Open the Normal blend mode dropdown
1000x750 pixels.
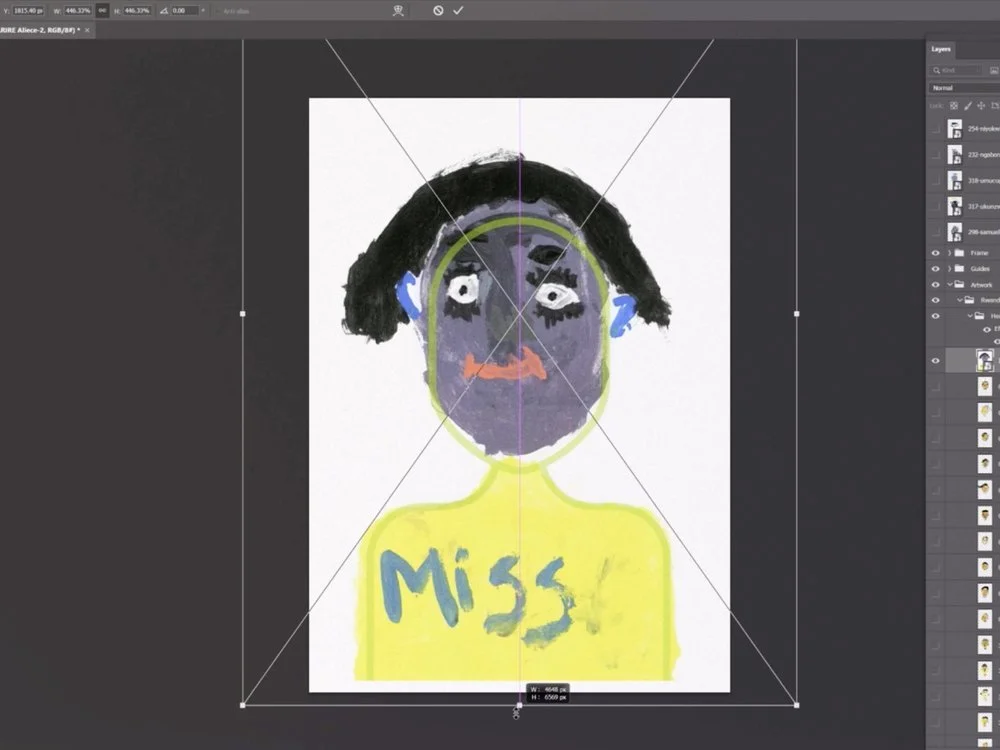tap(964, 88)
